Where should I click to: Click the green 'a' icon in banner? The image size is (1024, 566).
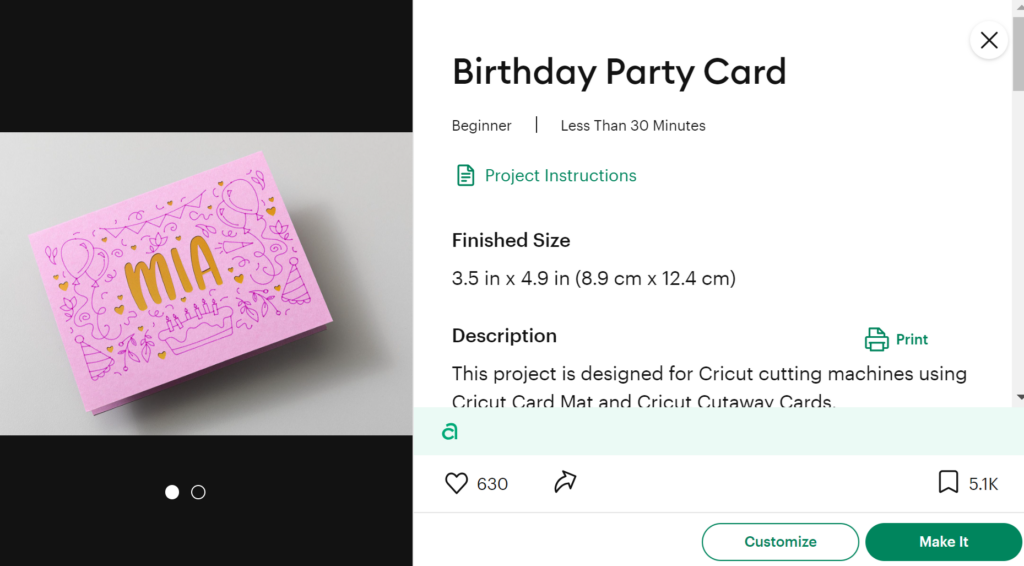point(450,432)
